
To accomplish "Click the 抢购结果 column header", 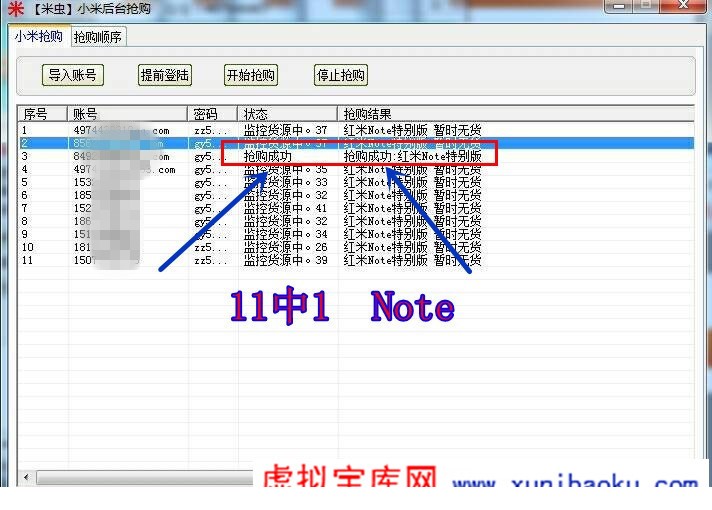I will coord(515,114).
